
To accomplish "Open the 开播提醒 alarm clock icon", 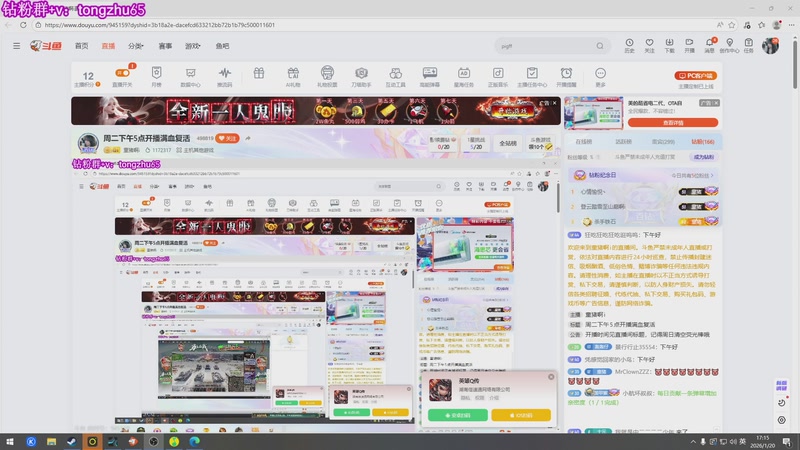I will 566,73.
